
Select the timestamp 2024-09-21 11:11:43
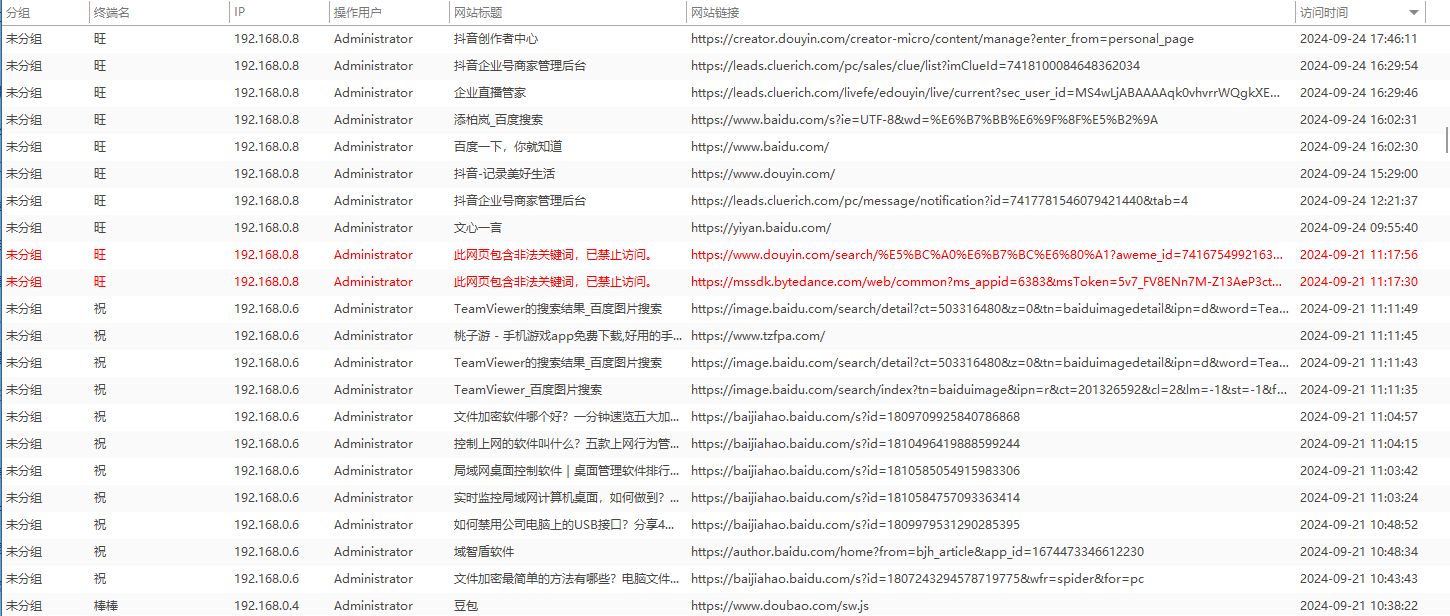(1359, 363)
